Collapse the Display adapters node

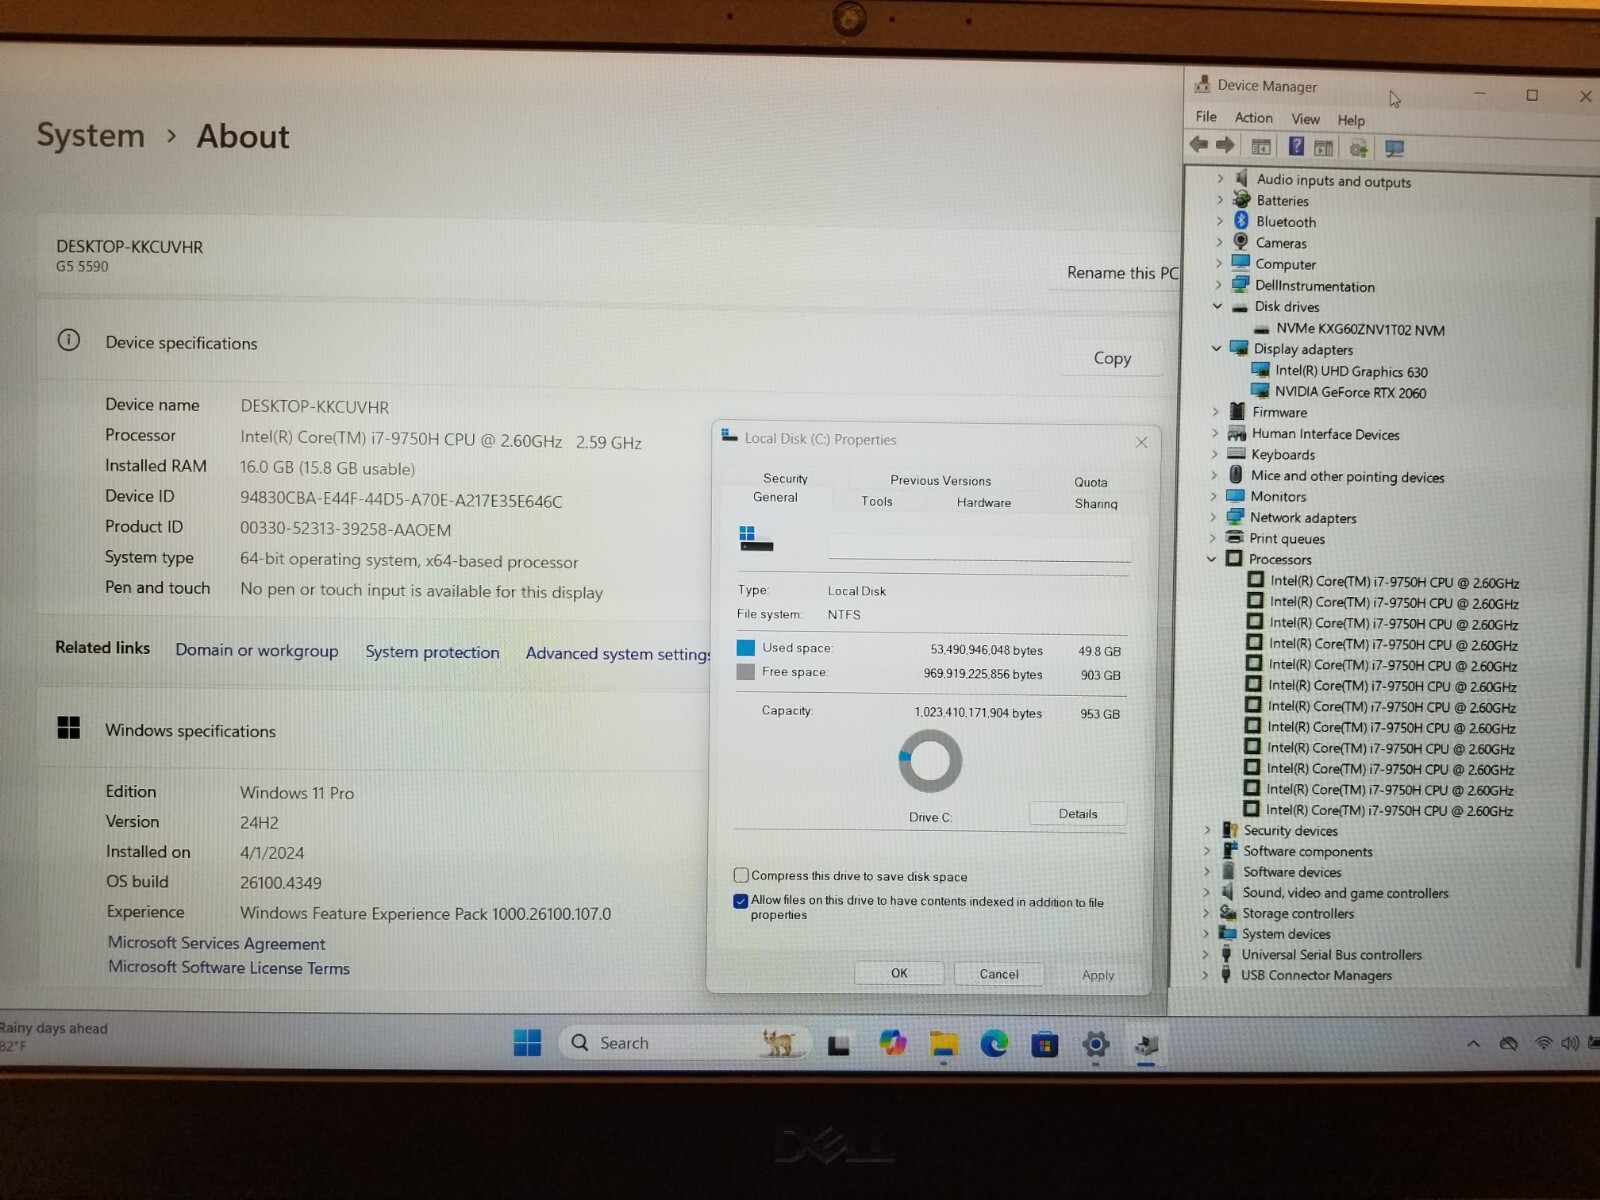(1217, 348)
